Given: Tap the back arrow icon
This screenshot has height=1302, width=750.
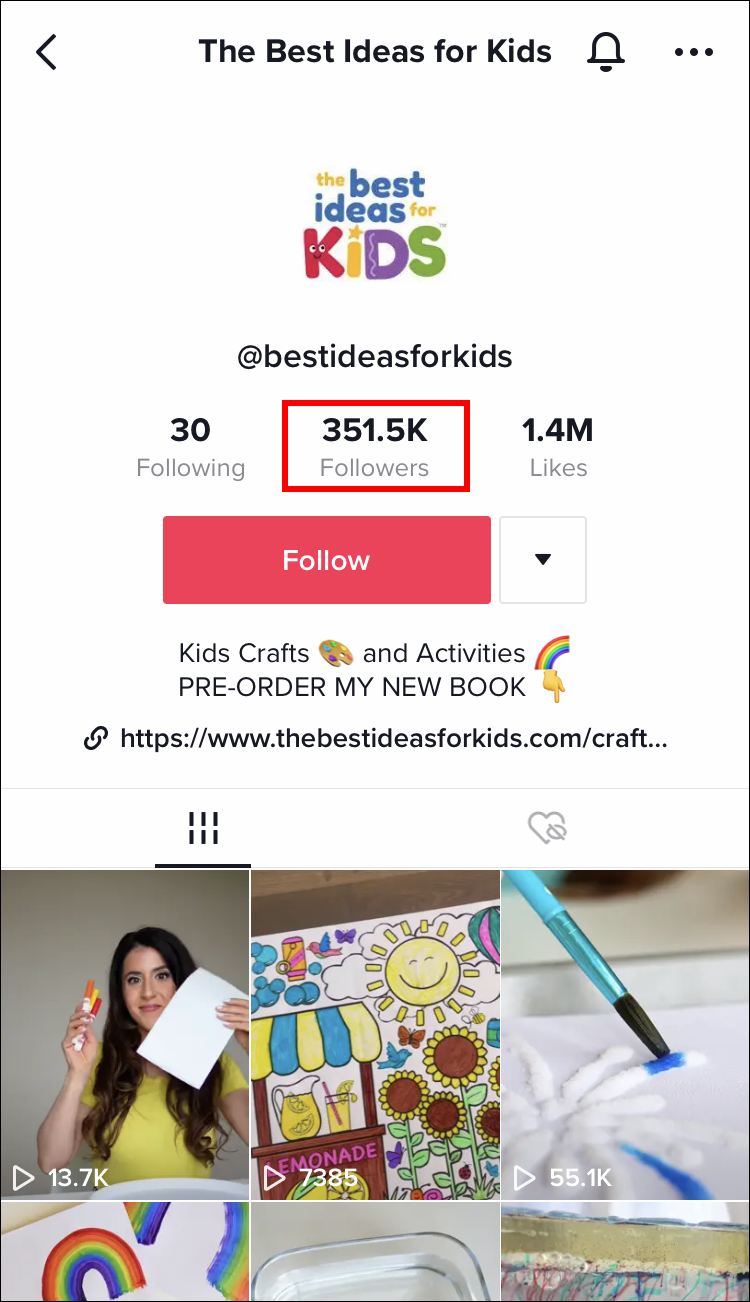Looking at the screenshot, I should click(x=47, y=52).
